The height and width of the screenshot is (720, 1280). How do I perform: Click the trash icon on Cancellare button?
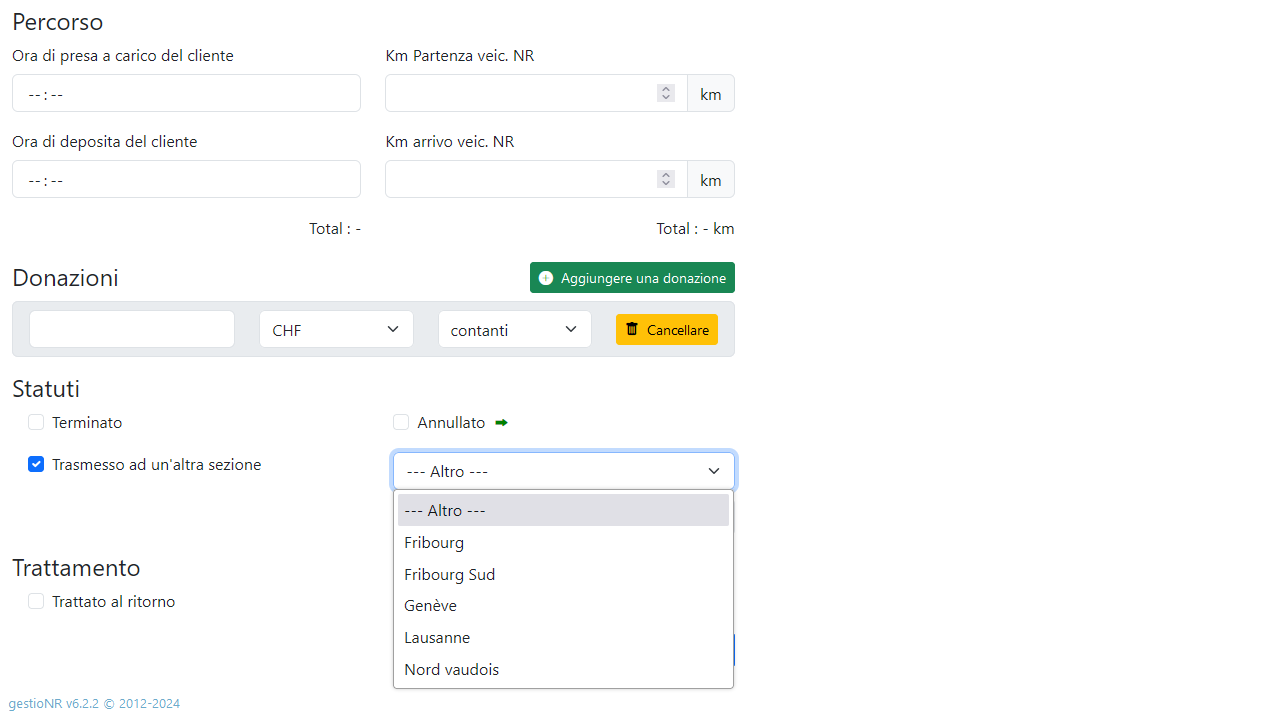tap(632, 329)
